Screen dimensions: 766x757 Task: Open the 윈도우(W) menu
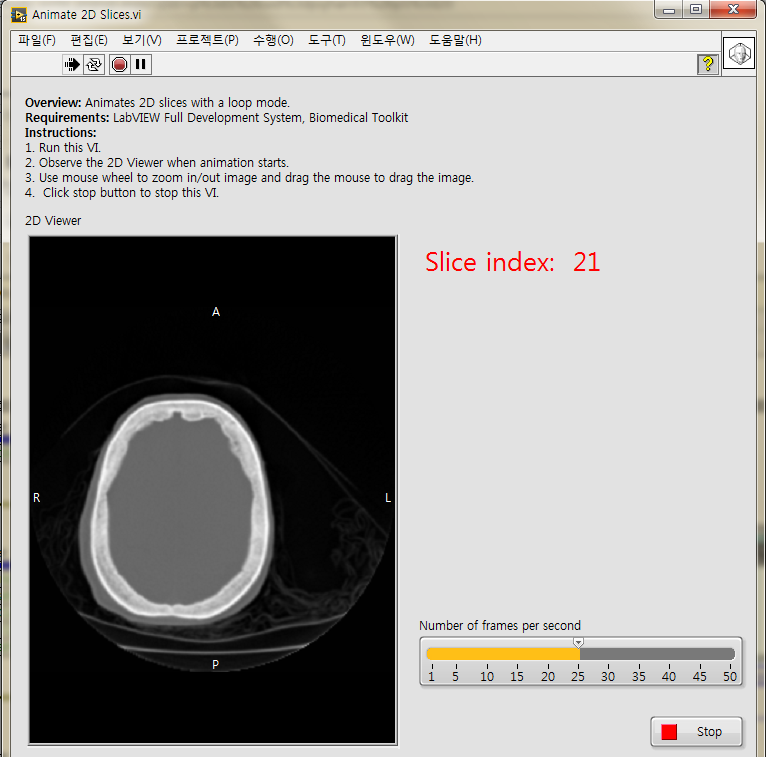point(388,40)
